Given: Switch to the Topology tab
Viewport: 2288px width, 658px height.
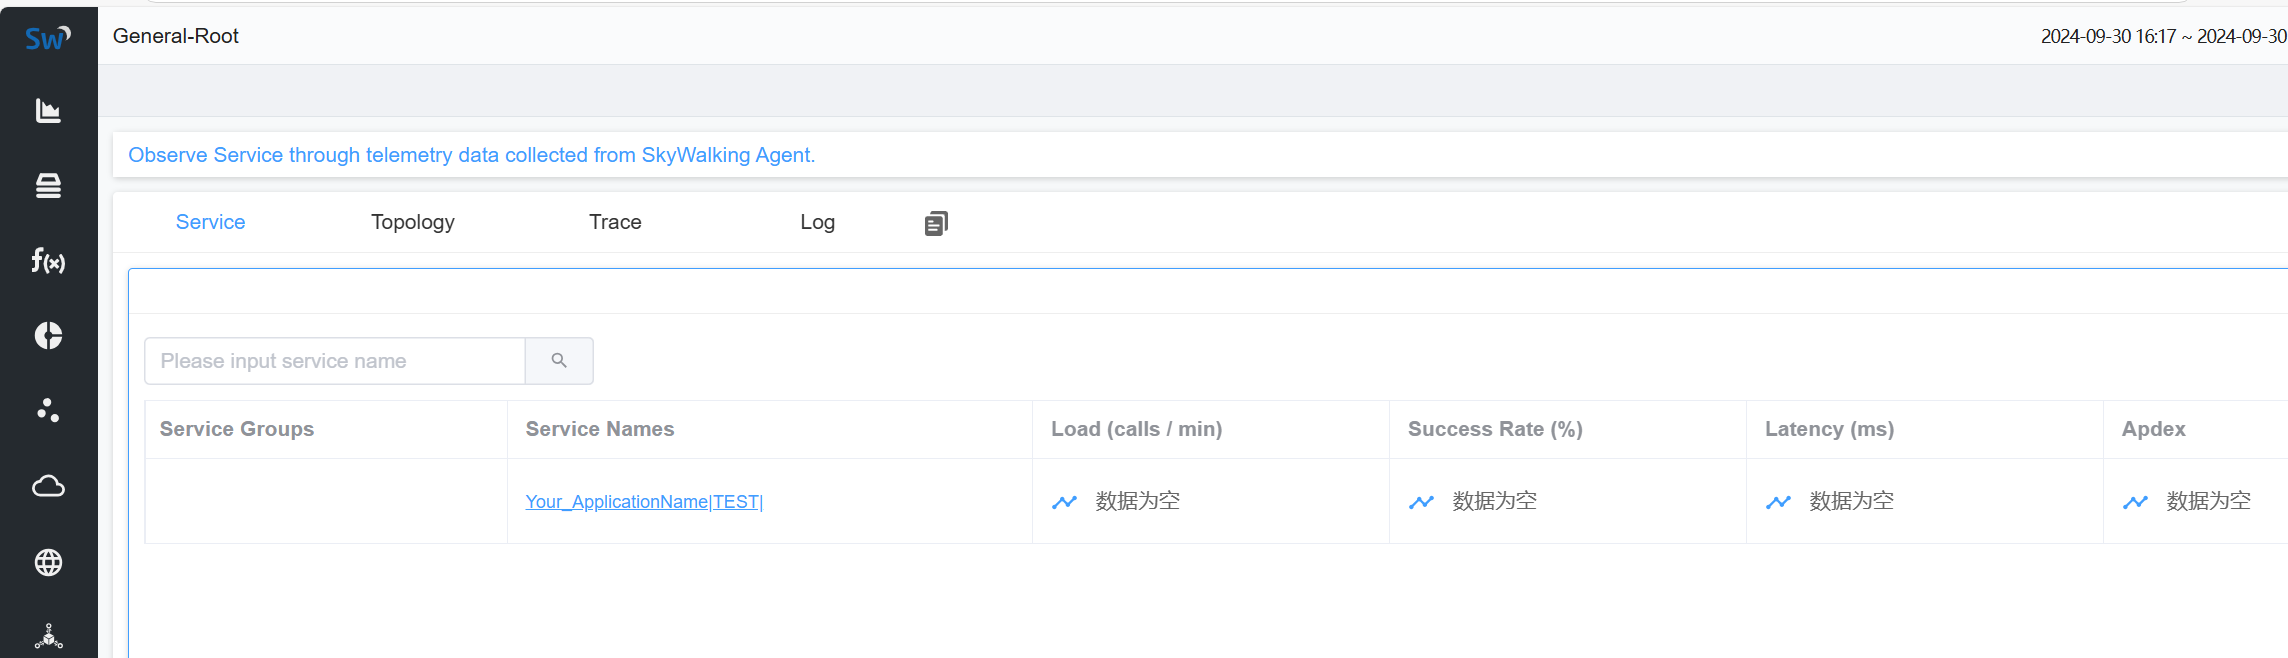Looking at the screenshot, I should 413,222.
